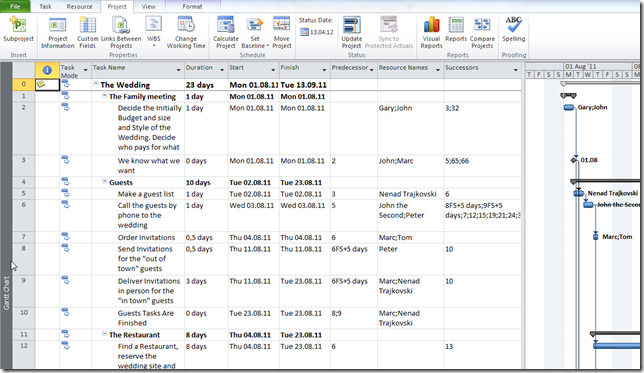The height and width of the screenshot is (373, 644).
Task: Click milestone diamond labeled 01.08 in Gantt
Action: point(574,160)
